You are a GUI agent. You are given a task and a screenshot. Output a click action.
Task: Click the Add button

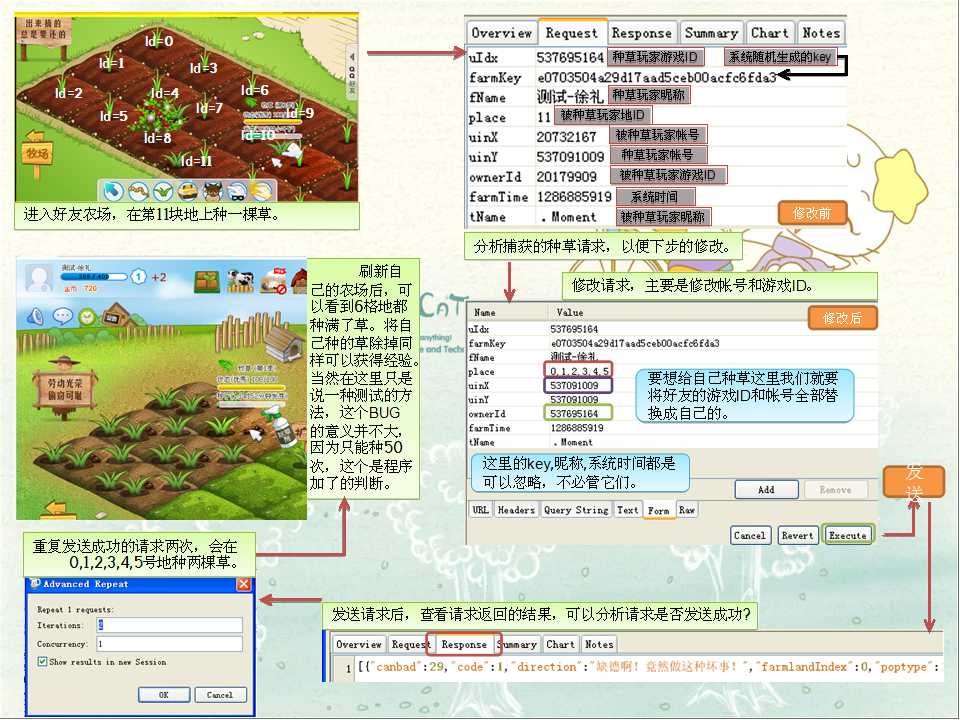pos(766,490)
